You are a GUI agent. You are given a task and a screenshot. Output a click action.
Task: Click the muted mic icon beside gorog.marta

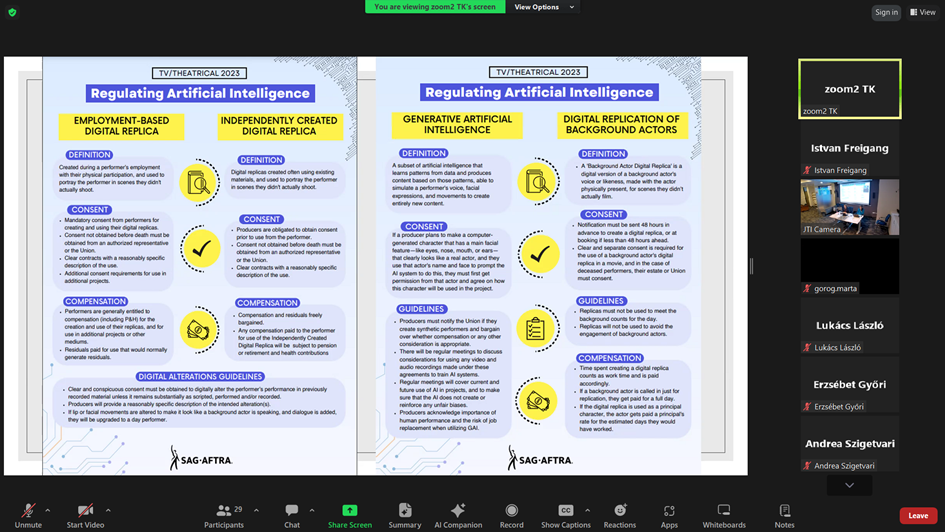(x=807, y=289)
